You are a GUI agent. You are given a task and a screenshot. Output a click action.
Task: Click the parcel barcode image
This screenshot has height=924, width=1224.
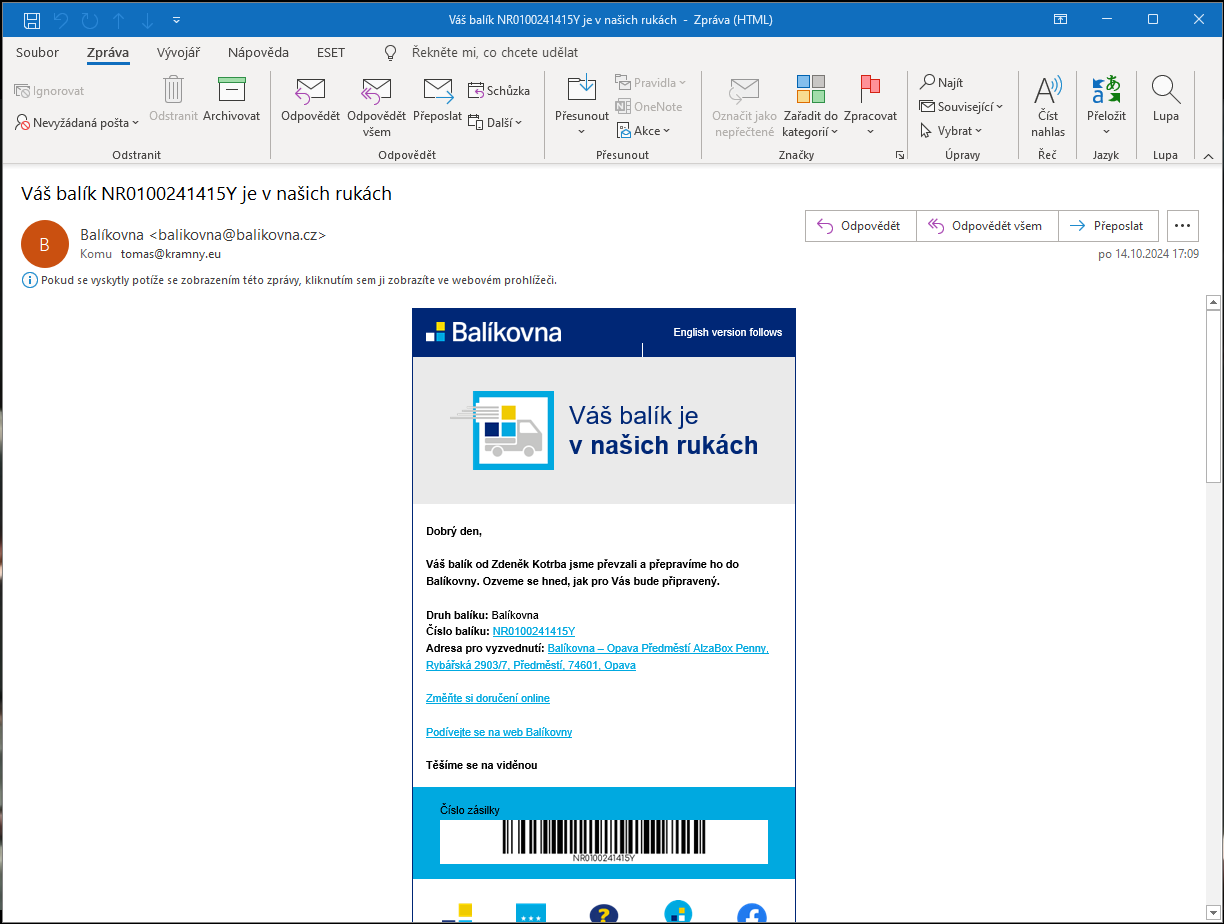point(604,841)
